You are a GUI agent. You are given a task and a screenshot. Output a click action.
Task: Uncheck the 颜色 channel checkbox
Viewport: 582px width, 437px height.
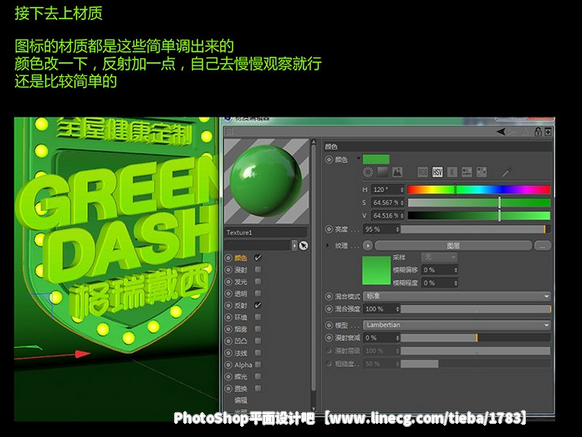point(258,257)
